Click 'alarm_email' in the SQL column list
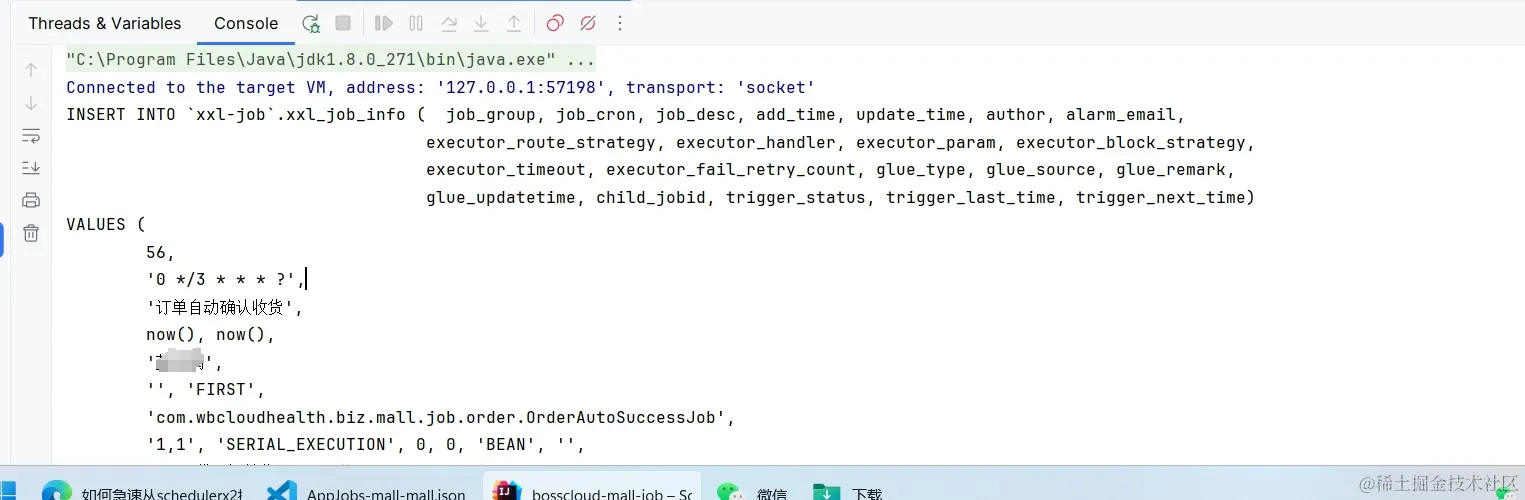 1120,115
